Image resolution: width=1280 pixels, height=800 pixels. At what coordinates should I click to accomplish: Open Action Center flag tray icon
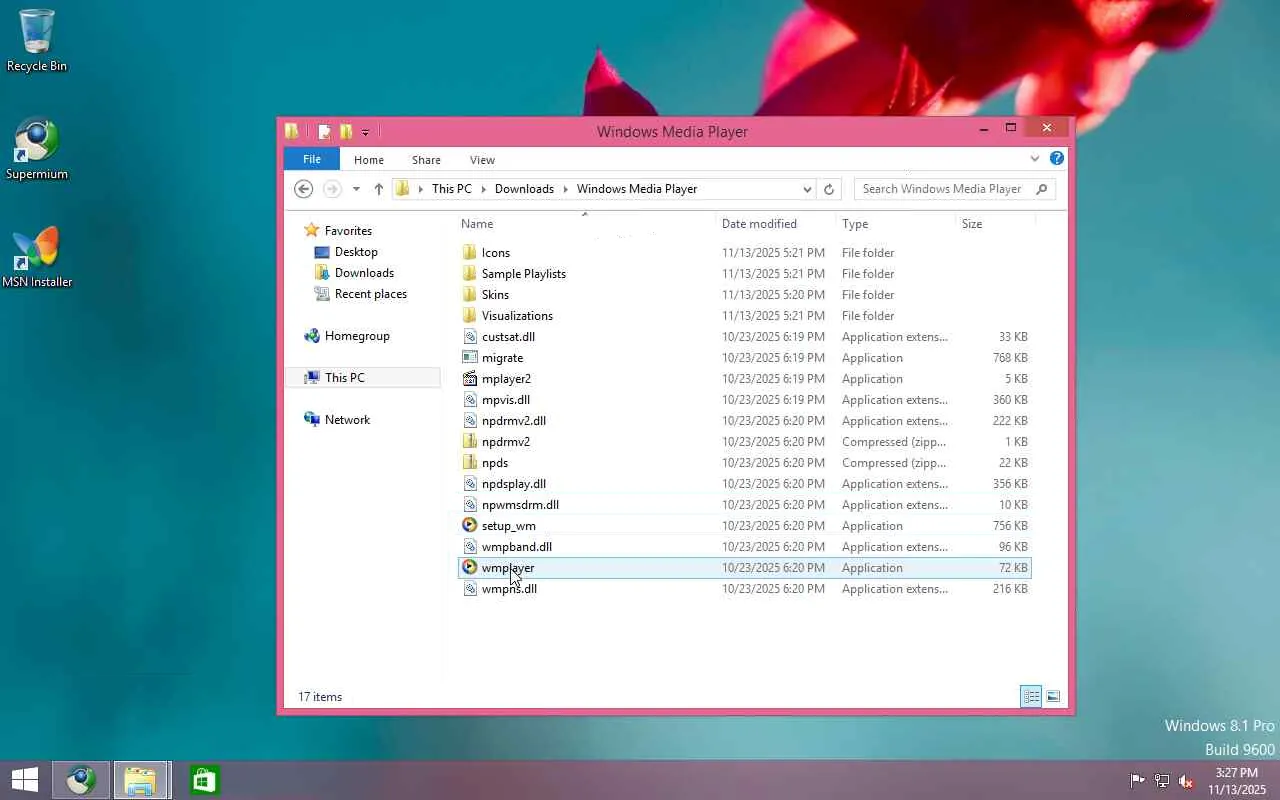point(1137,780)
